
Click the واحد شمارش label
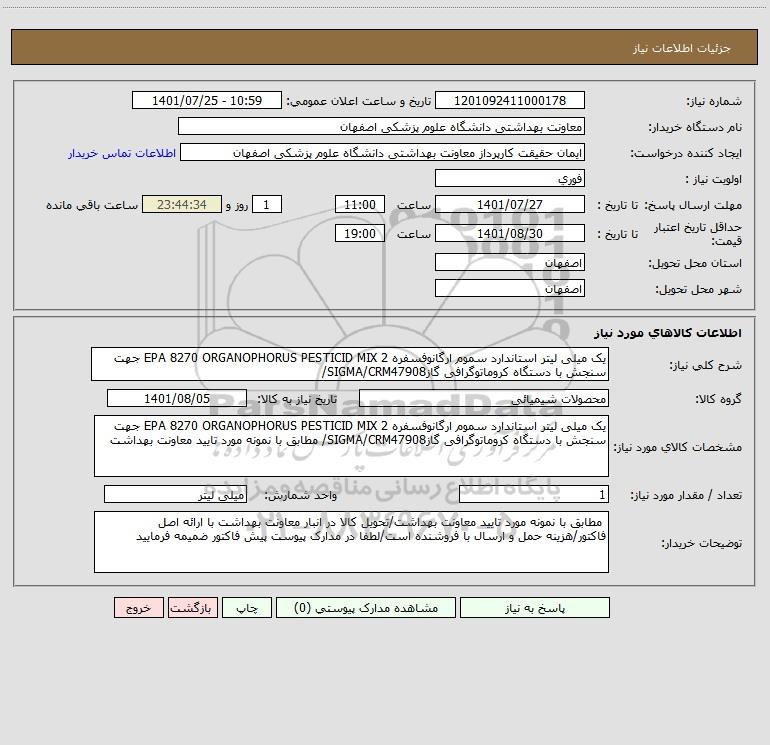[x=301, y=495]
